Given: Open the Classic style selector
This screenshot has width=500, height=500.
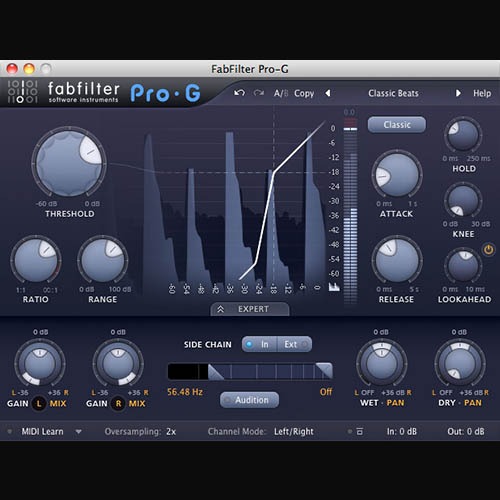Looking at the screenshot, I should [397, 125].
